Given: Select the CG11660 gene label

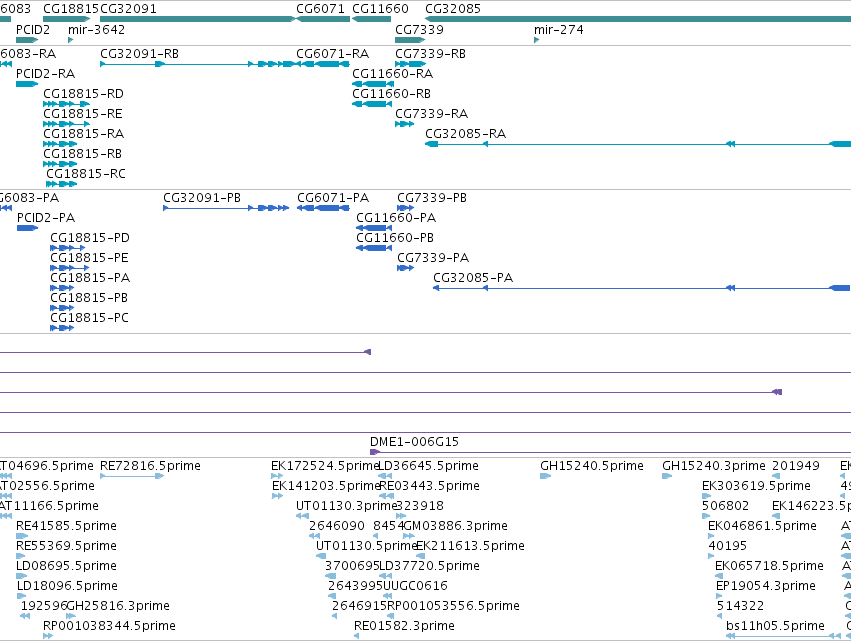Looking at the screenshot, I should 380,9.
